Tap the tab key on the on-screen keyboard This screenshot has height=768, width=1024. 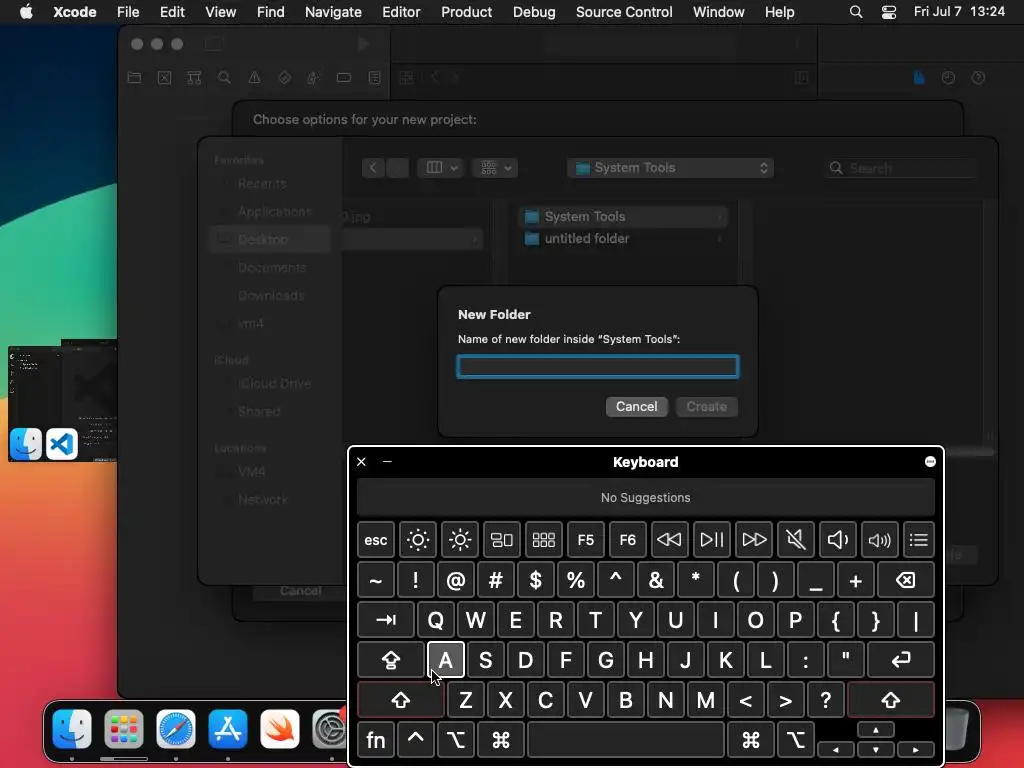(x=386, y=620)
